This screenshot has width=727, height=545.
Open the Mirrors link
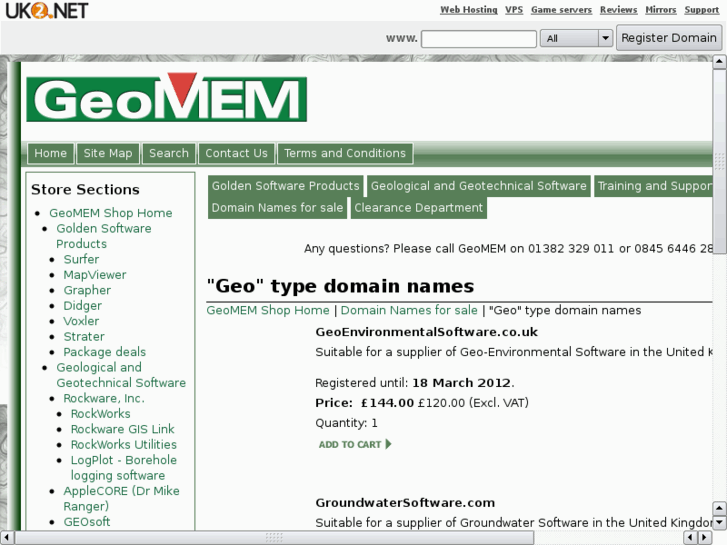click(x=661, y=10)
